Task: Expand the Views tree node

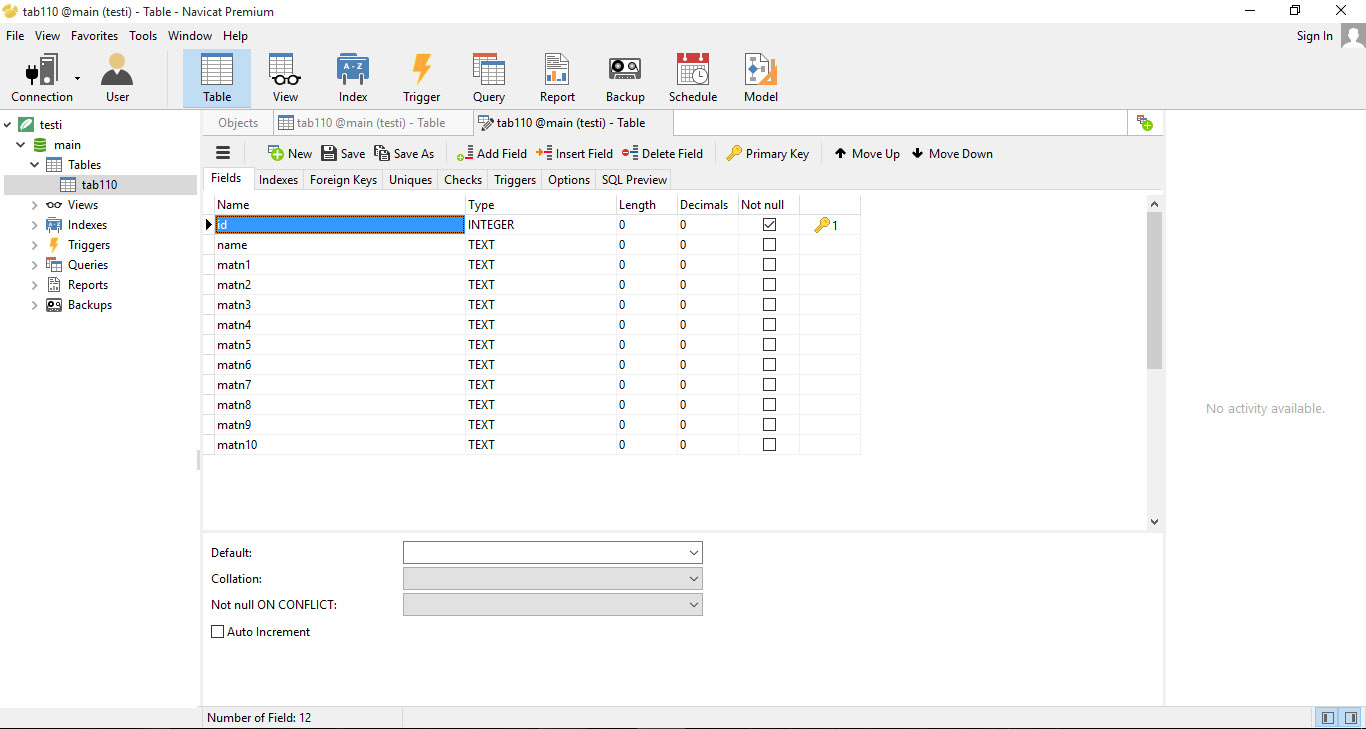Action: coord(34,205)
